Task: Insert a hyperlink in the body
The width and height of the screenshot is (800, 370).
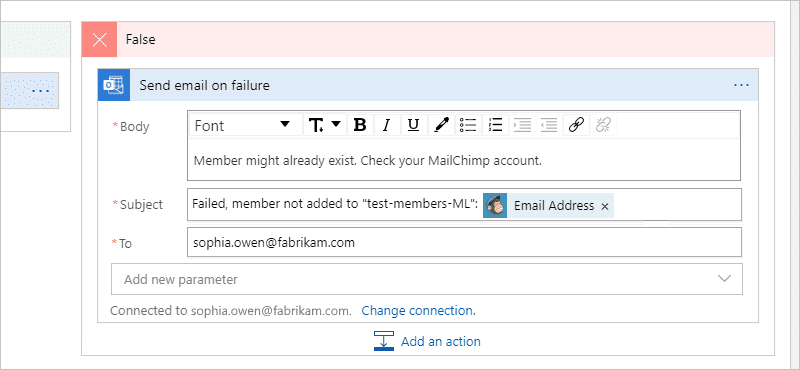Action: pyautogui.click(x=576, y=125)
